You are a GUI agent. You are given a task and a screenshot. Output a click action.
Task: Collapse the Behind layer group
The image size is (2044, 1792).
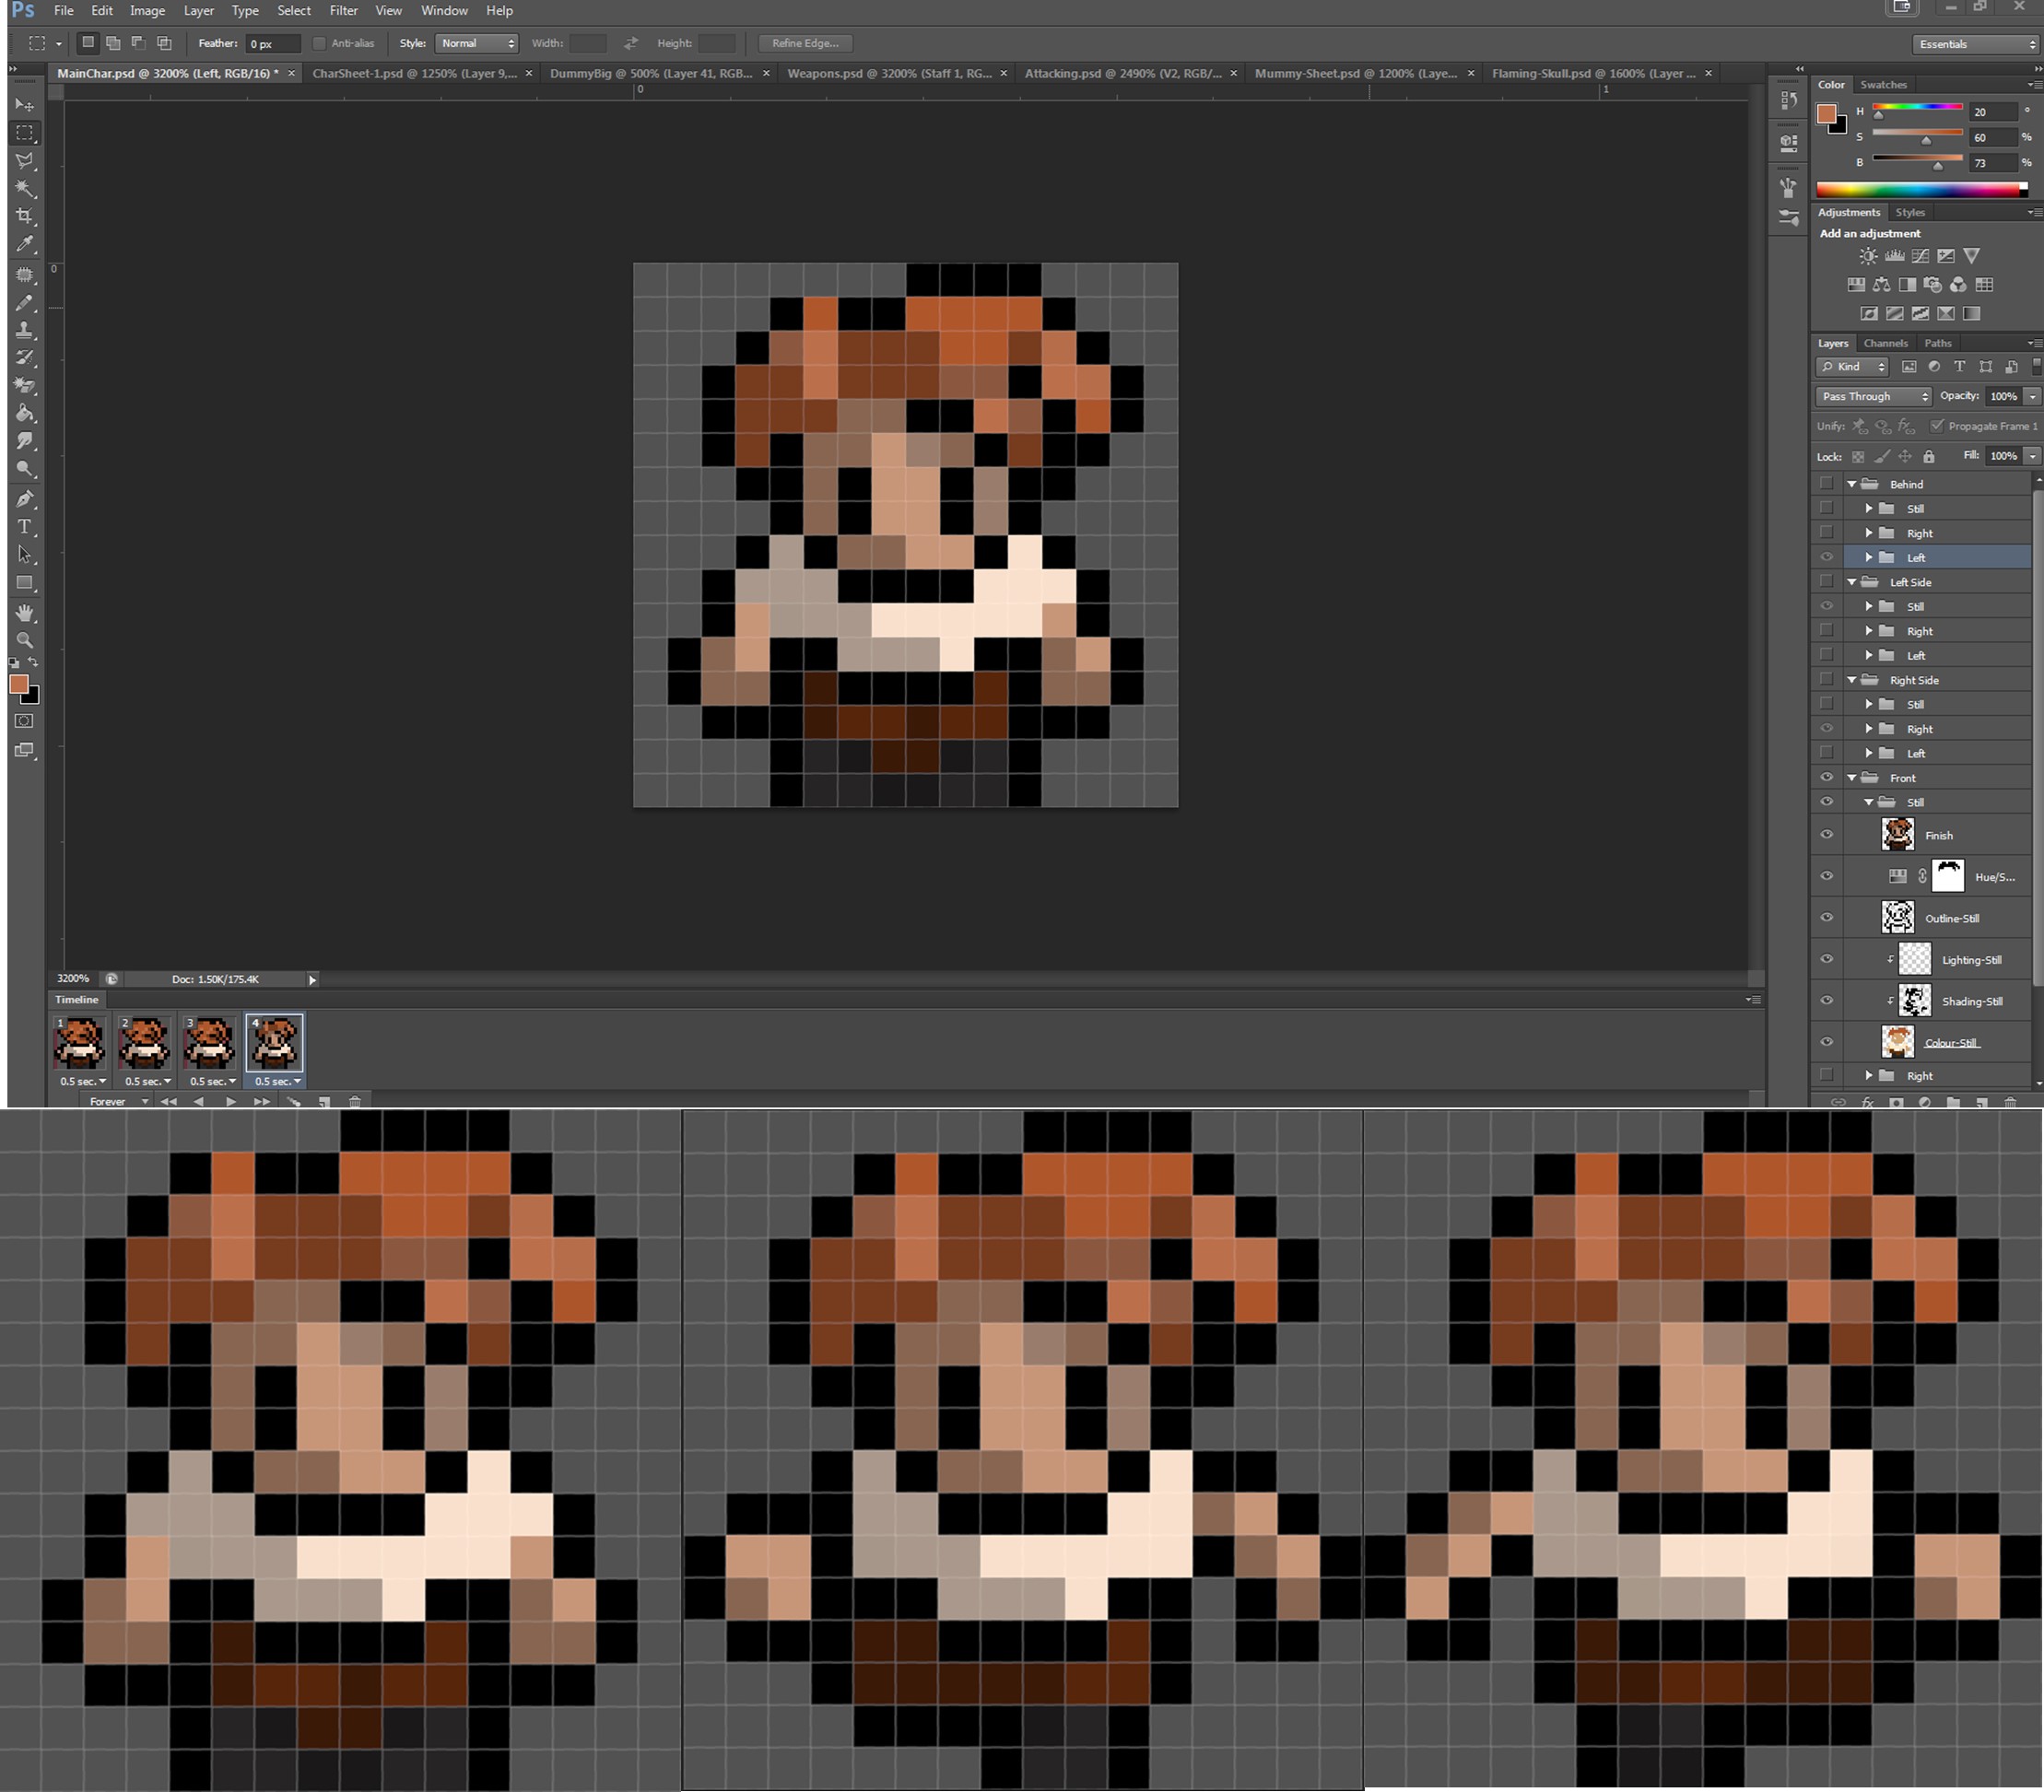coord(1851,484)
